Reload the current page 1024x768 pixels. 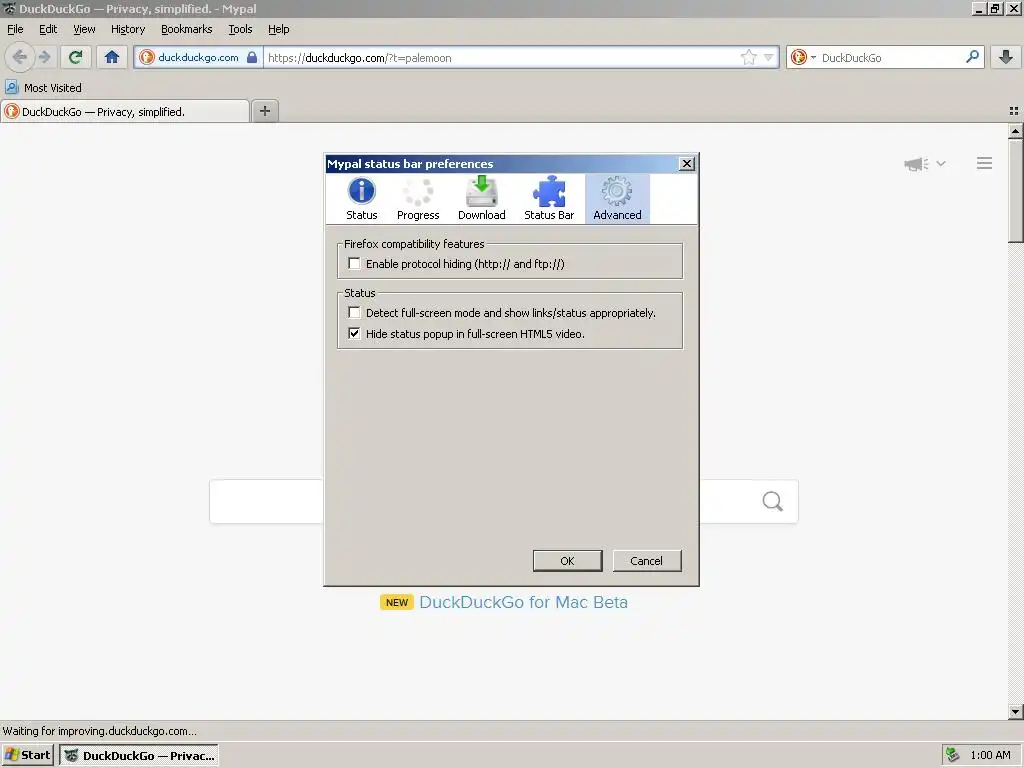75,57
